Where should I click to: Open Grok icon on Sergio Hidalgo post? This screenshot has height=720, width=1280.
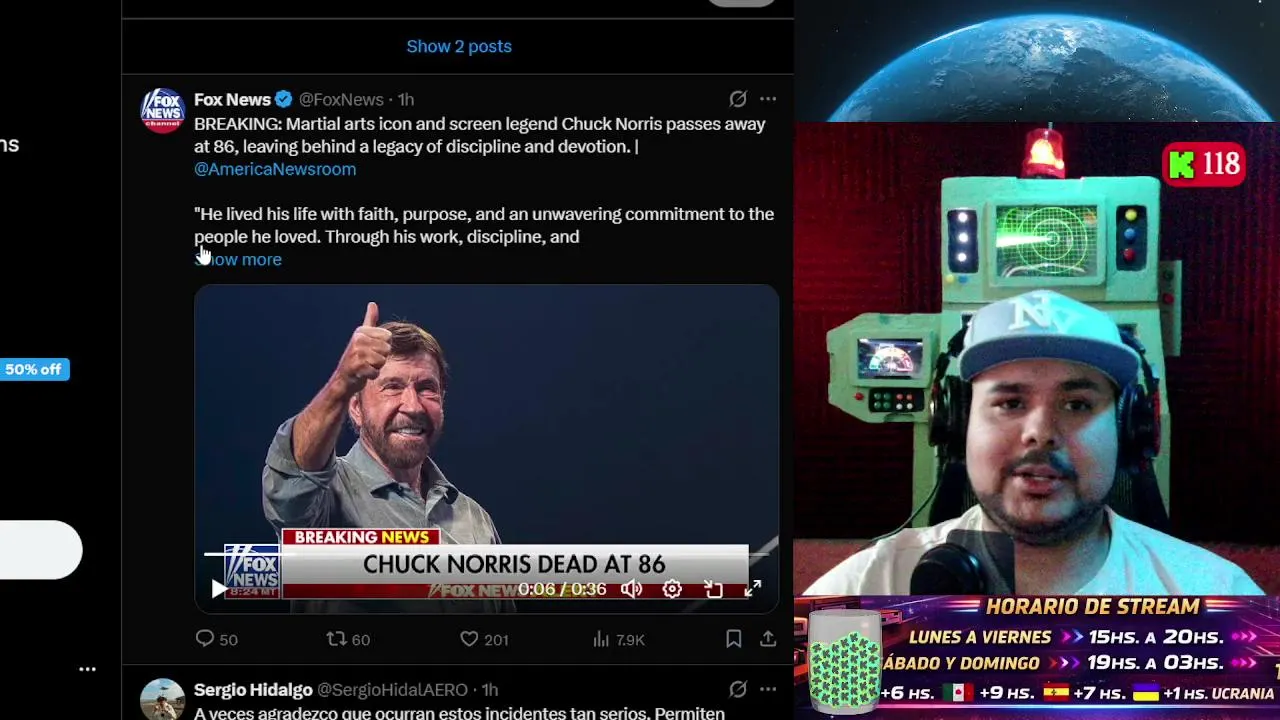[x=737, y=689]
